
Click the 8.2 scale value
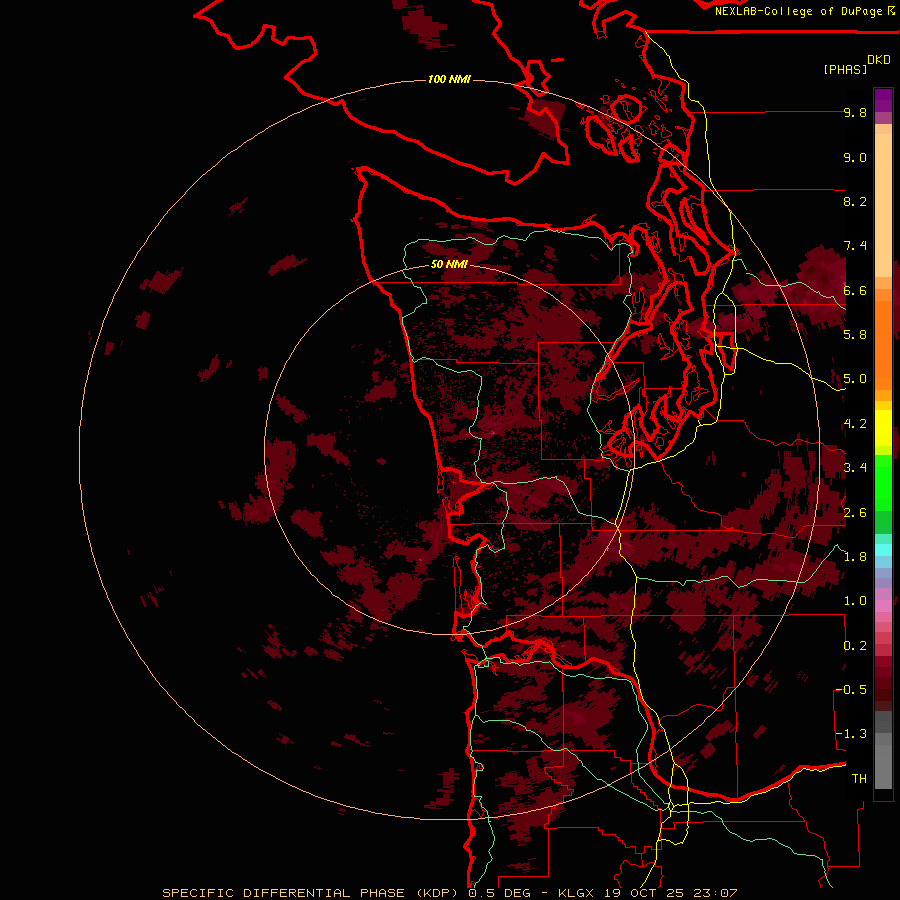click(855, 201)
